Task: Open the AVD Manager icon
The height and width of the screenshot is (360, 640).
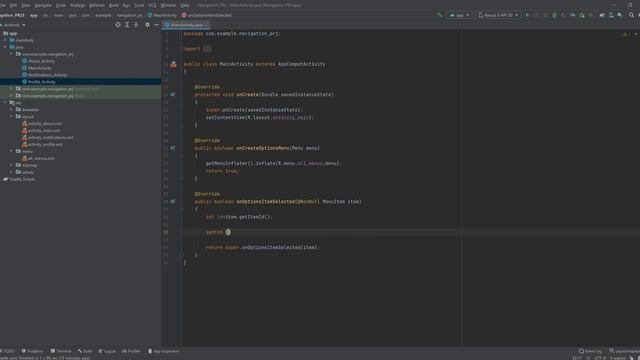Action: [x=611, y=15]
